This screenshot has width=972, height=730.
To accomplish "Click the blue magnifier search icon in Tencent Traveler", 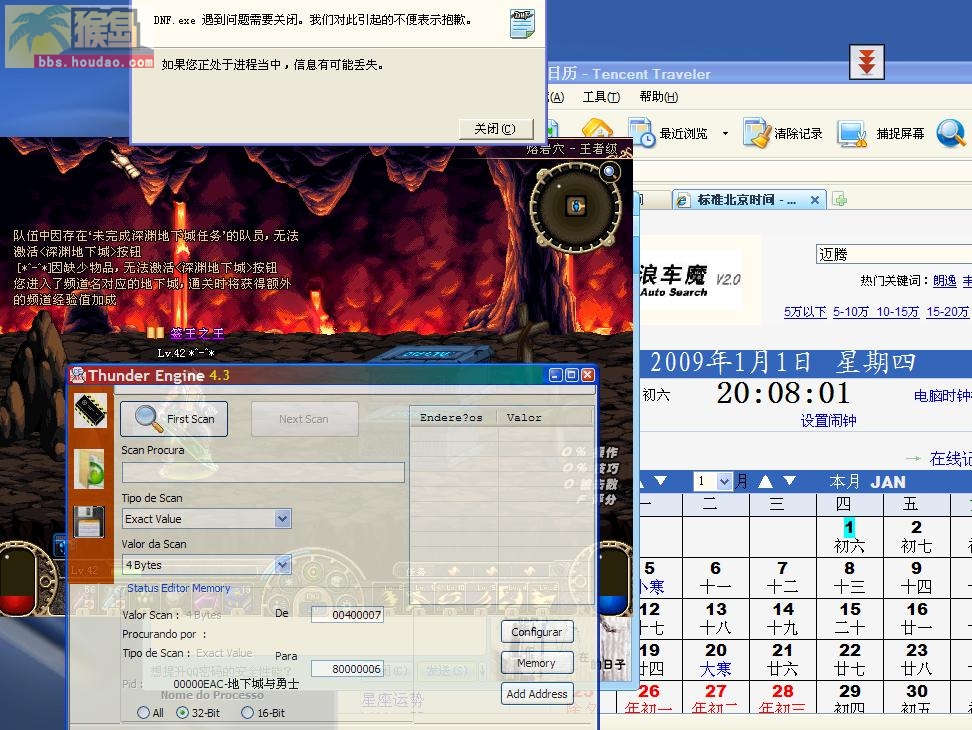I will point(951,133).
